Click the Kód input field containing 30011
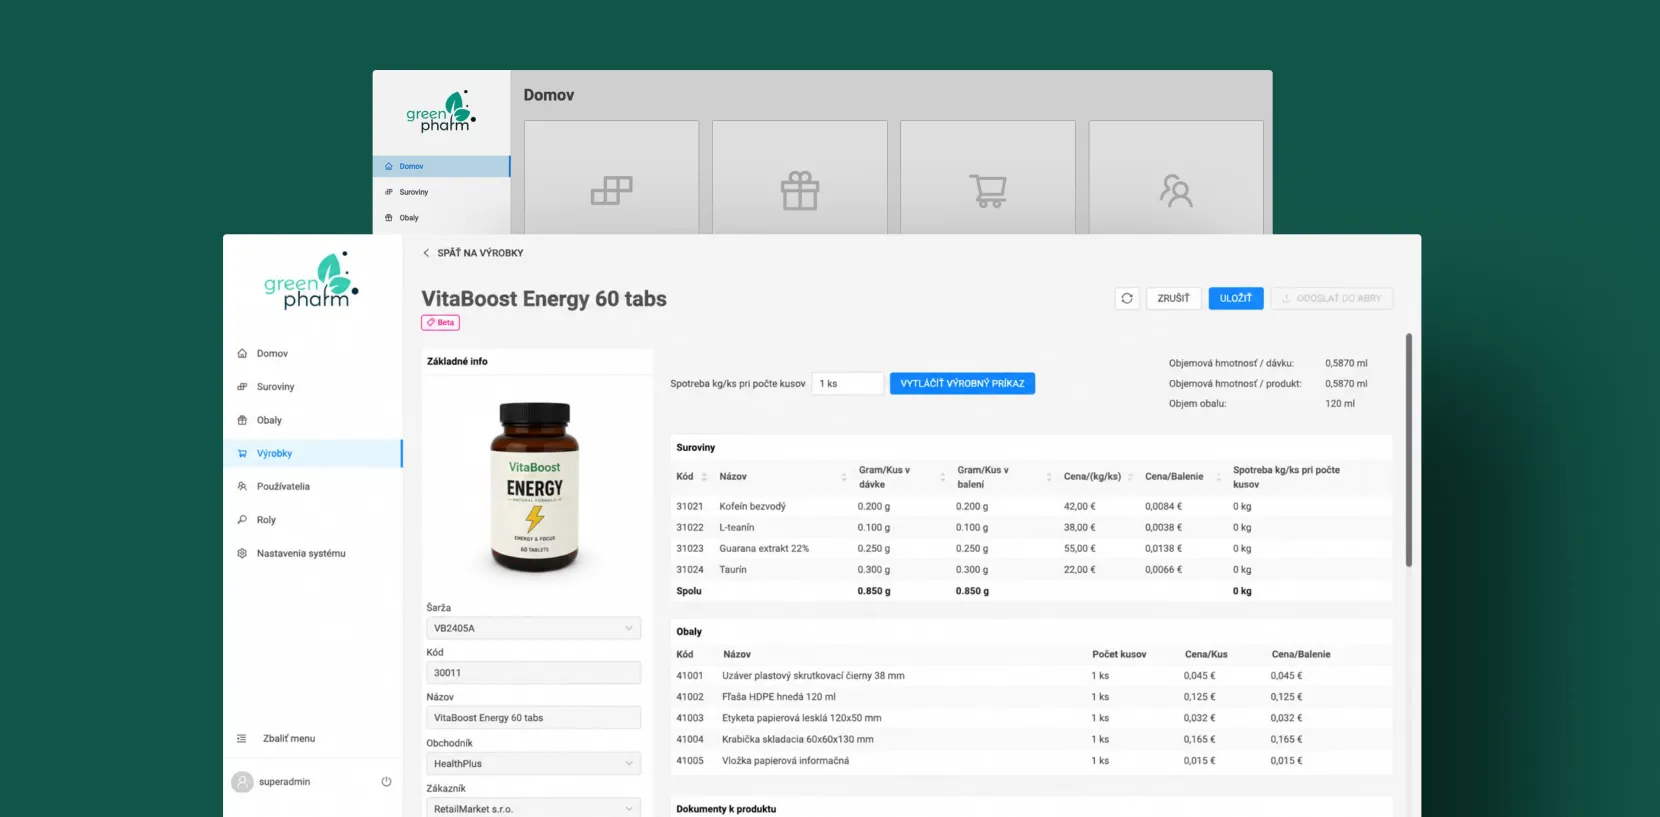1660x817 pixels. (533, 673)
